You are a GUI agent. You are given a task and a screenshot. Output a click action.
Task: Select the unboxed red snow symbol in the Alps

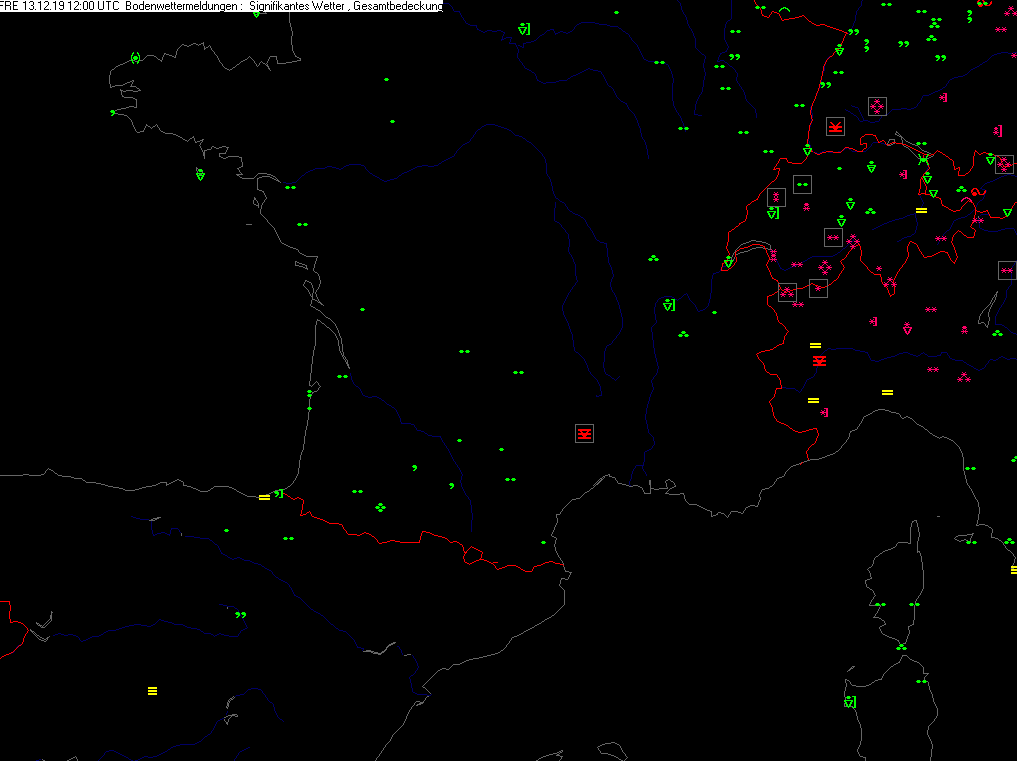[x=819, y=360]
